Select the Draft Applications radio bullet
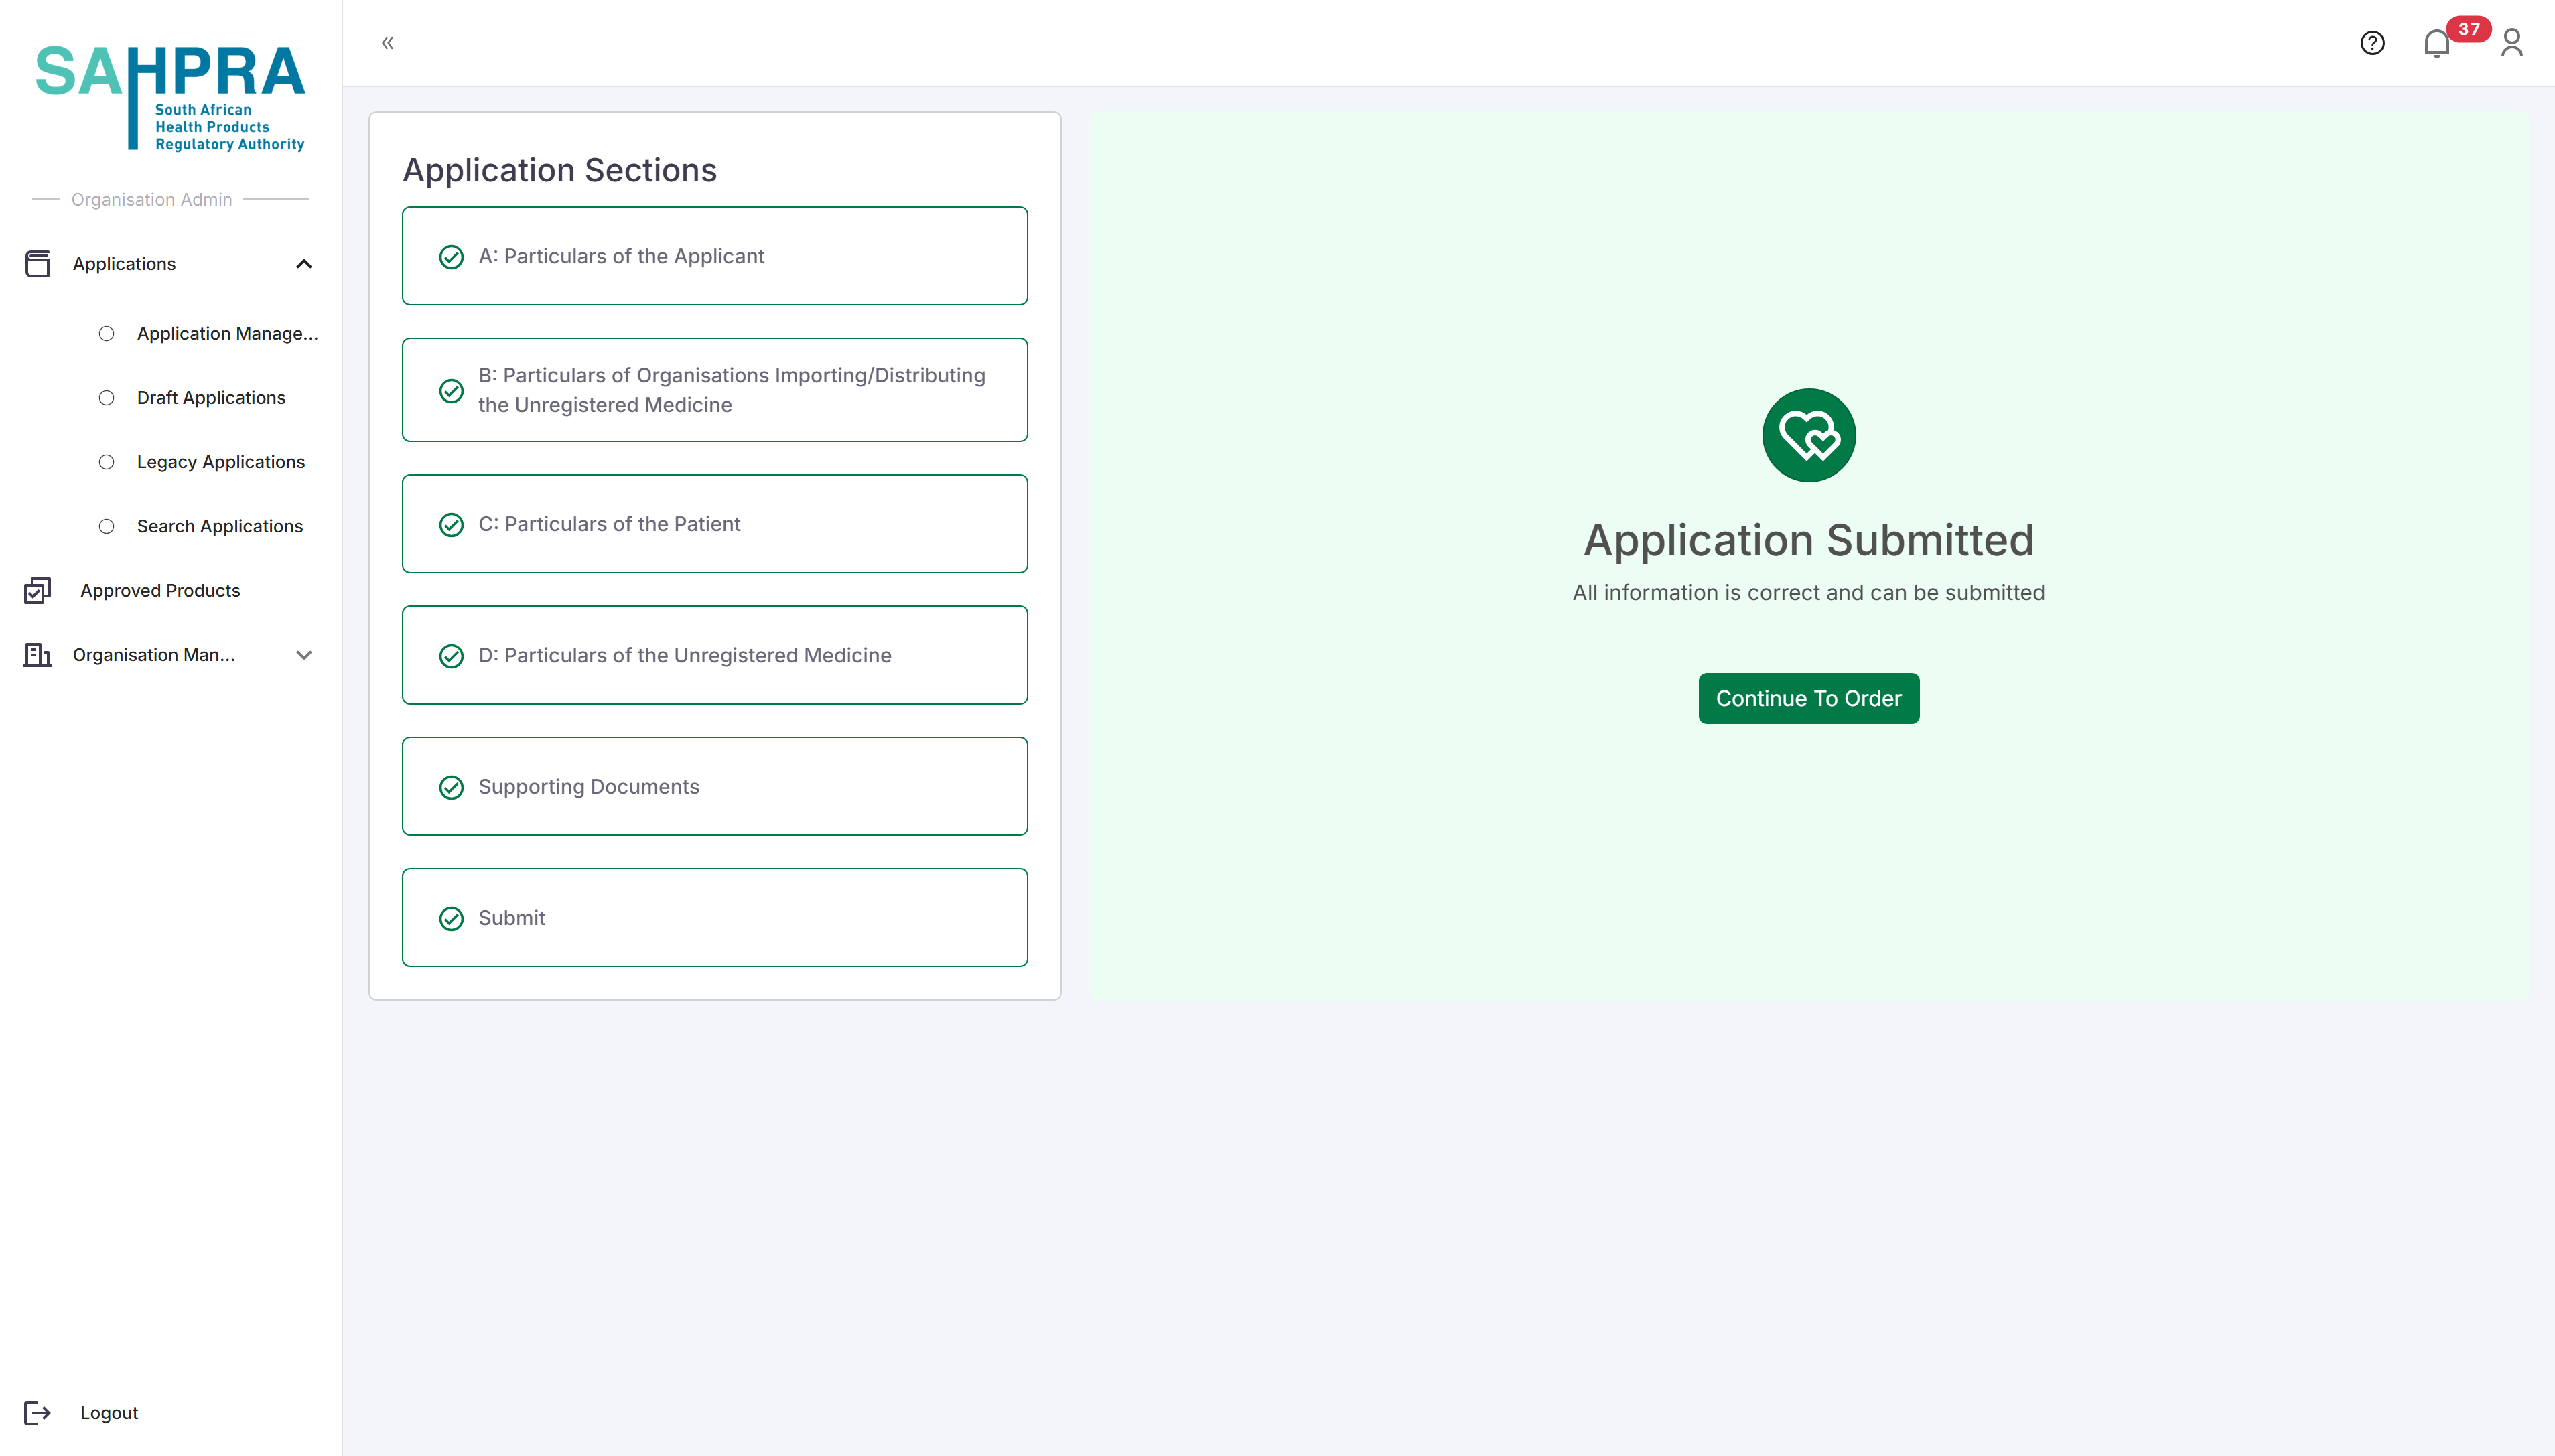 point(106,398)
